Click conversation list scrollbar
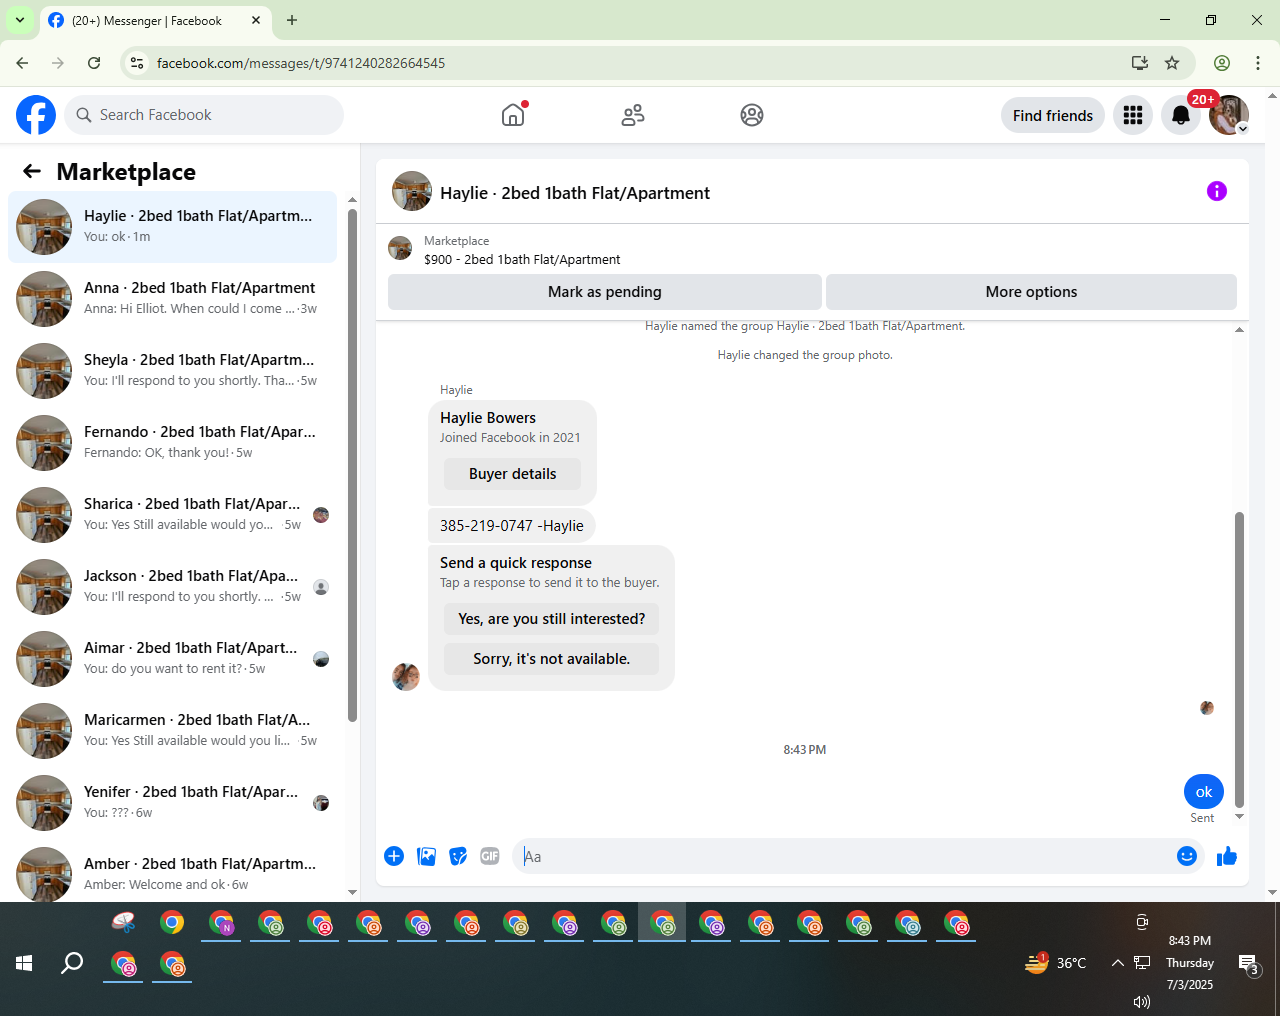Screen dimensions: 1280x1016 [352, 464]
